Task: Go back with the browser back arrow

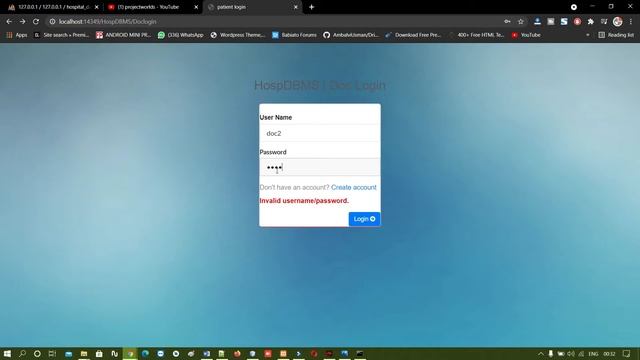Action: pos(9,22)
